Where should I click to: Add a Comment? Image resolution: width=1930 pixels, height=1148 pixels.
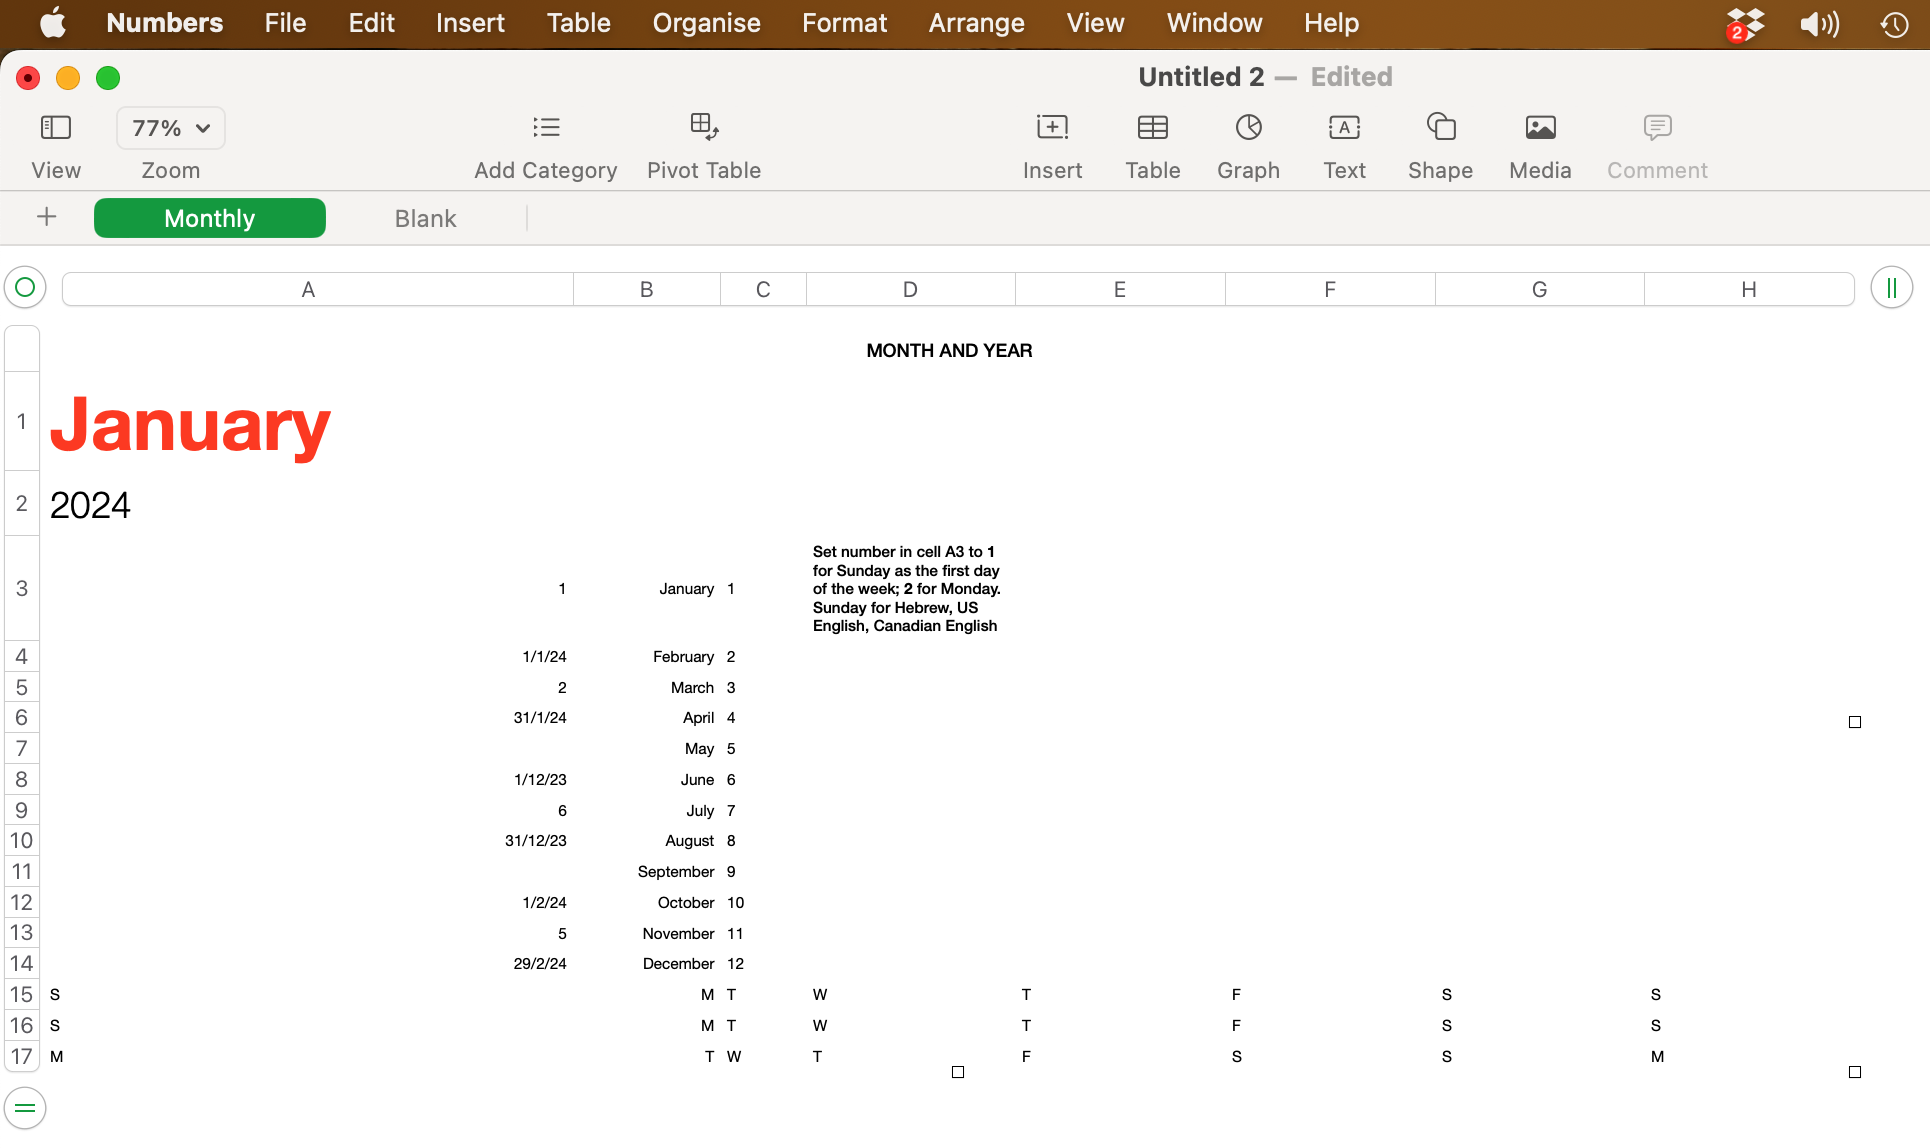point(1656,145)
